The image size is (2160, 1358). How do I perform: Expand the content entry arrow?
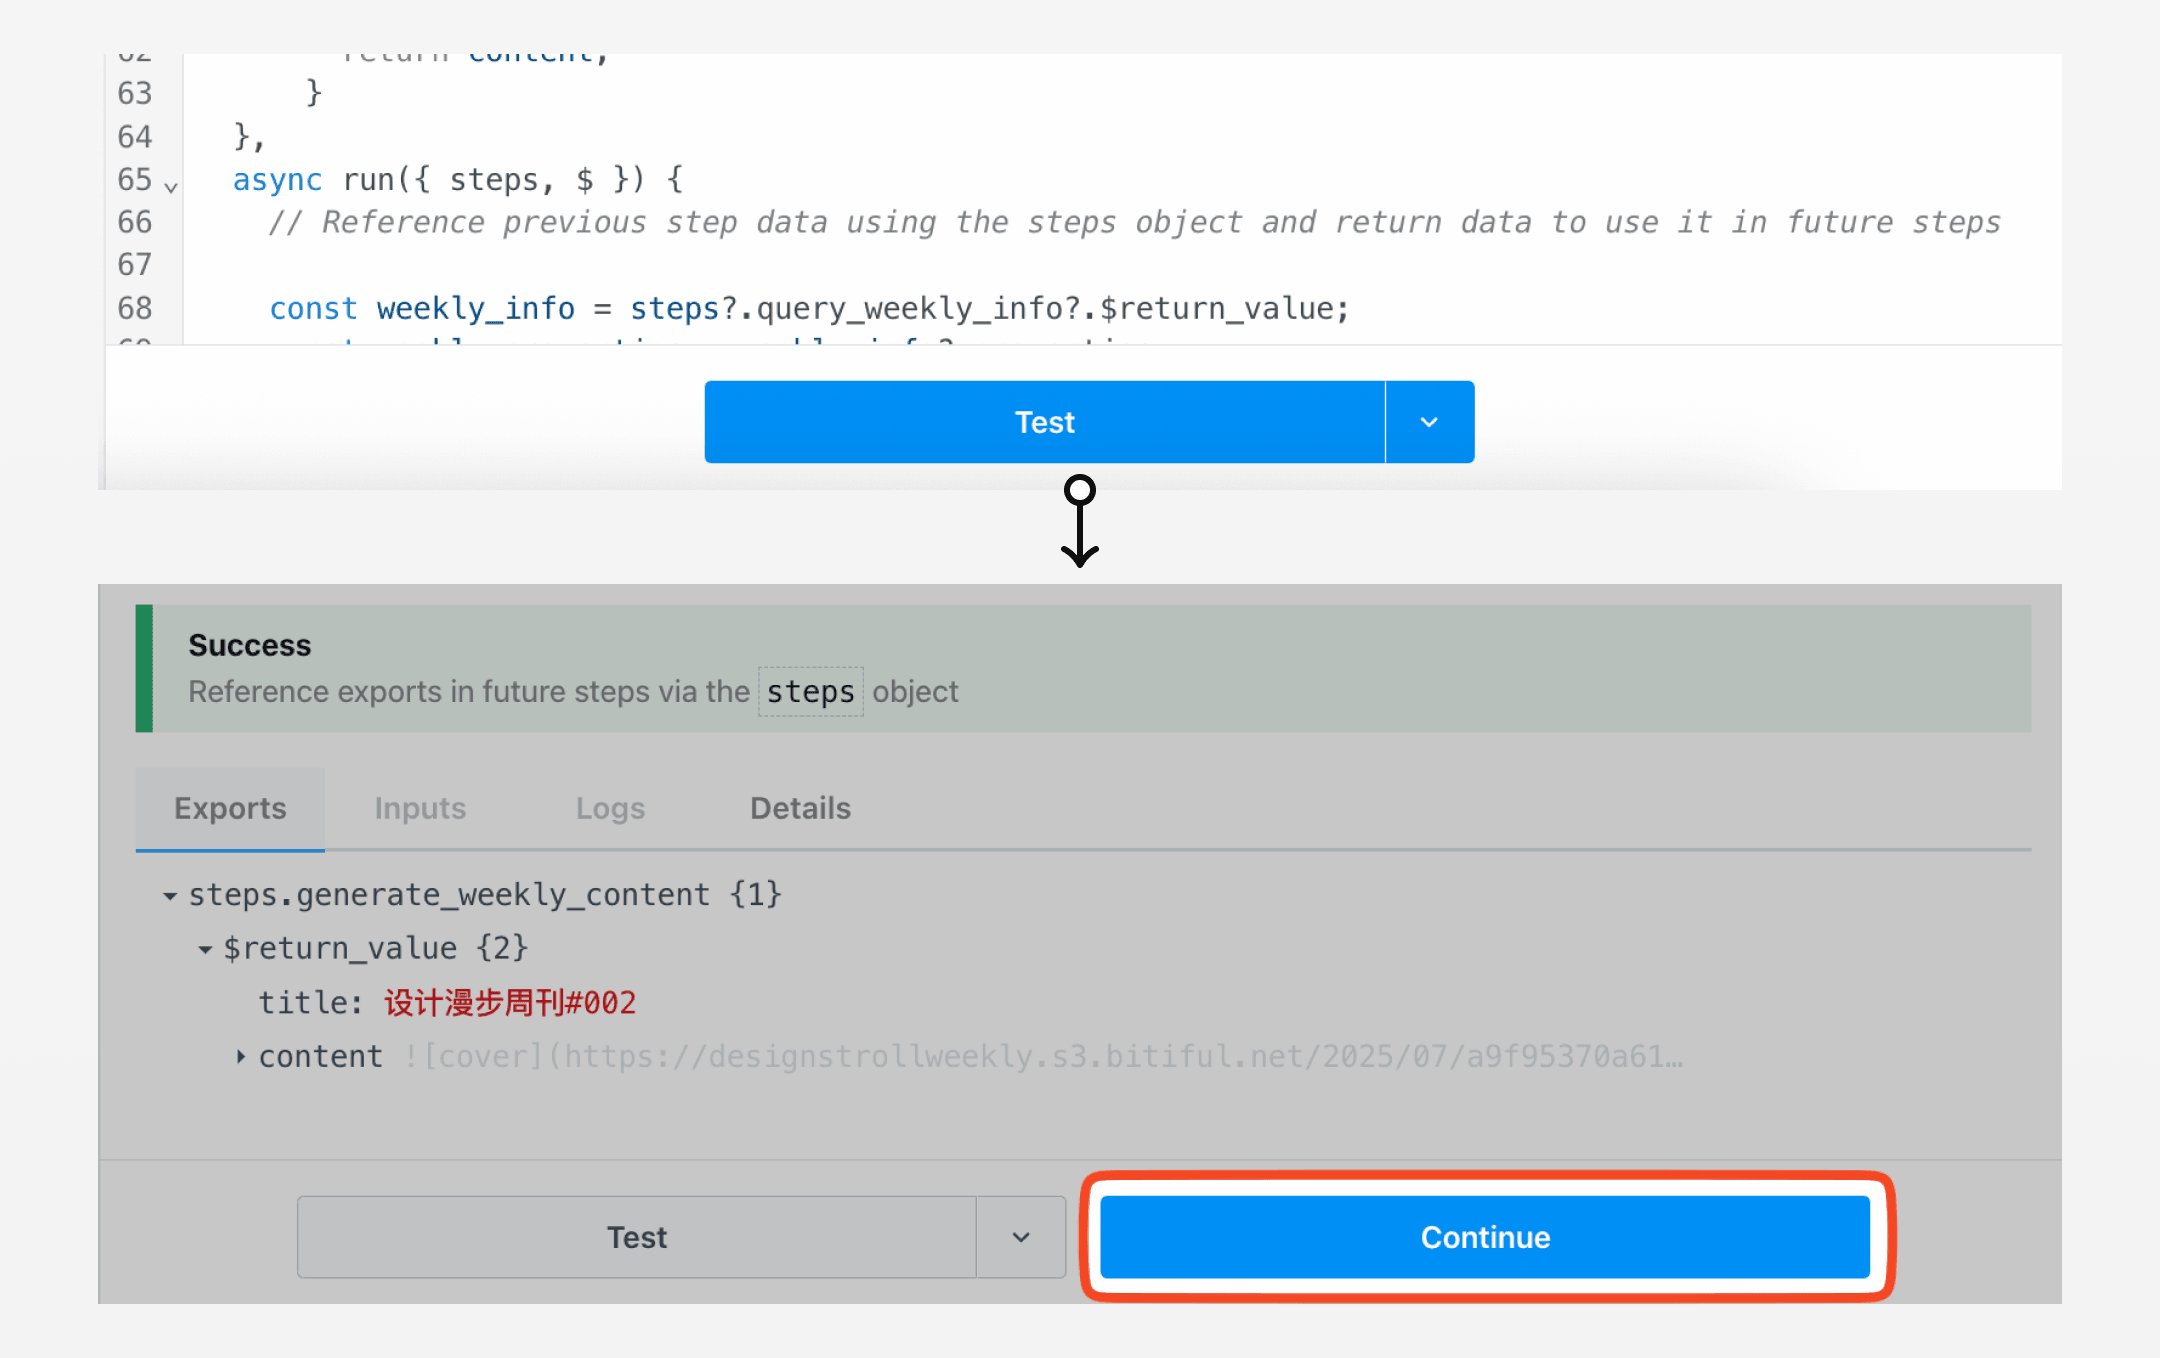pos(241,1056)
